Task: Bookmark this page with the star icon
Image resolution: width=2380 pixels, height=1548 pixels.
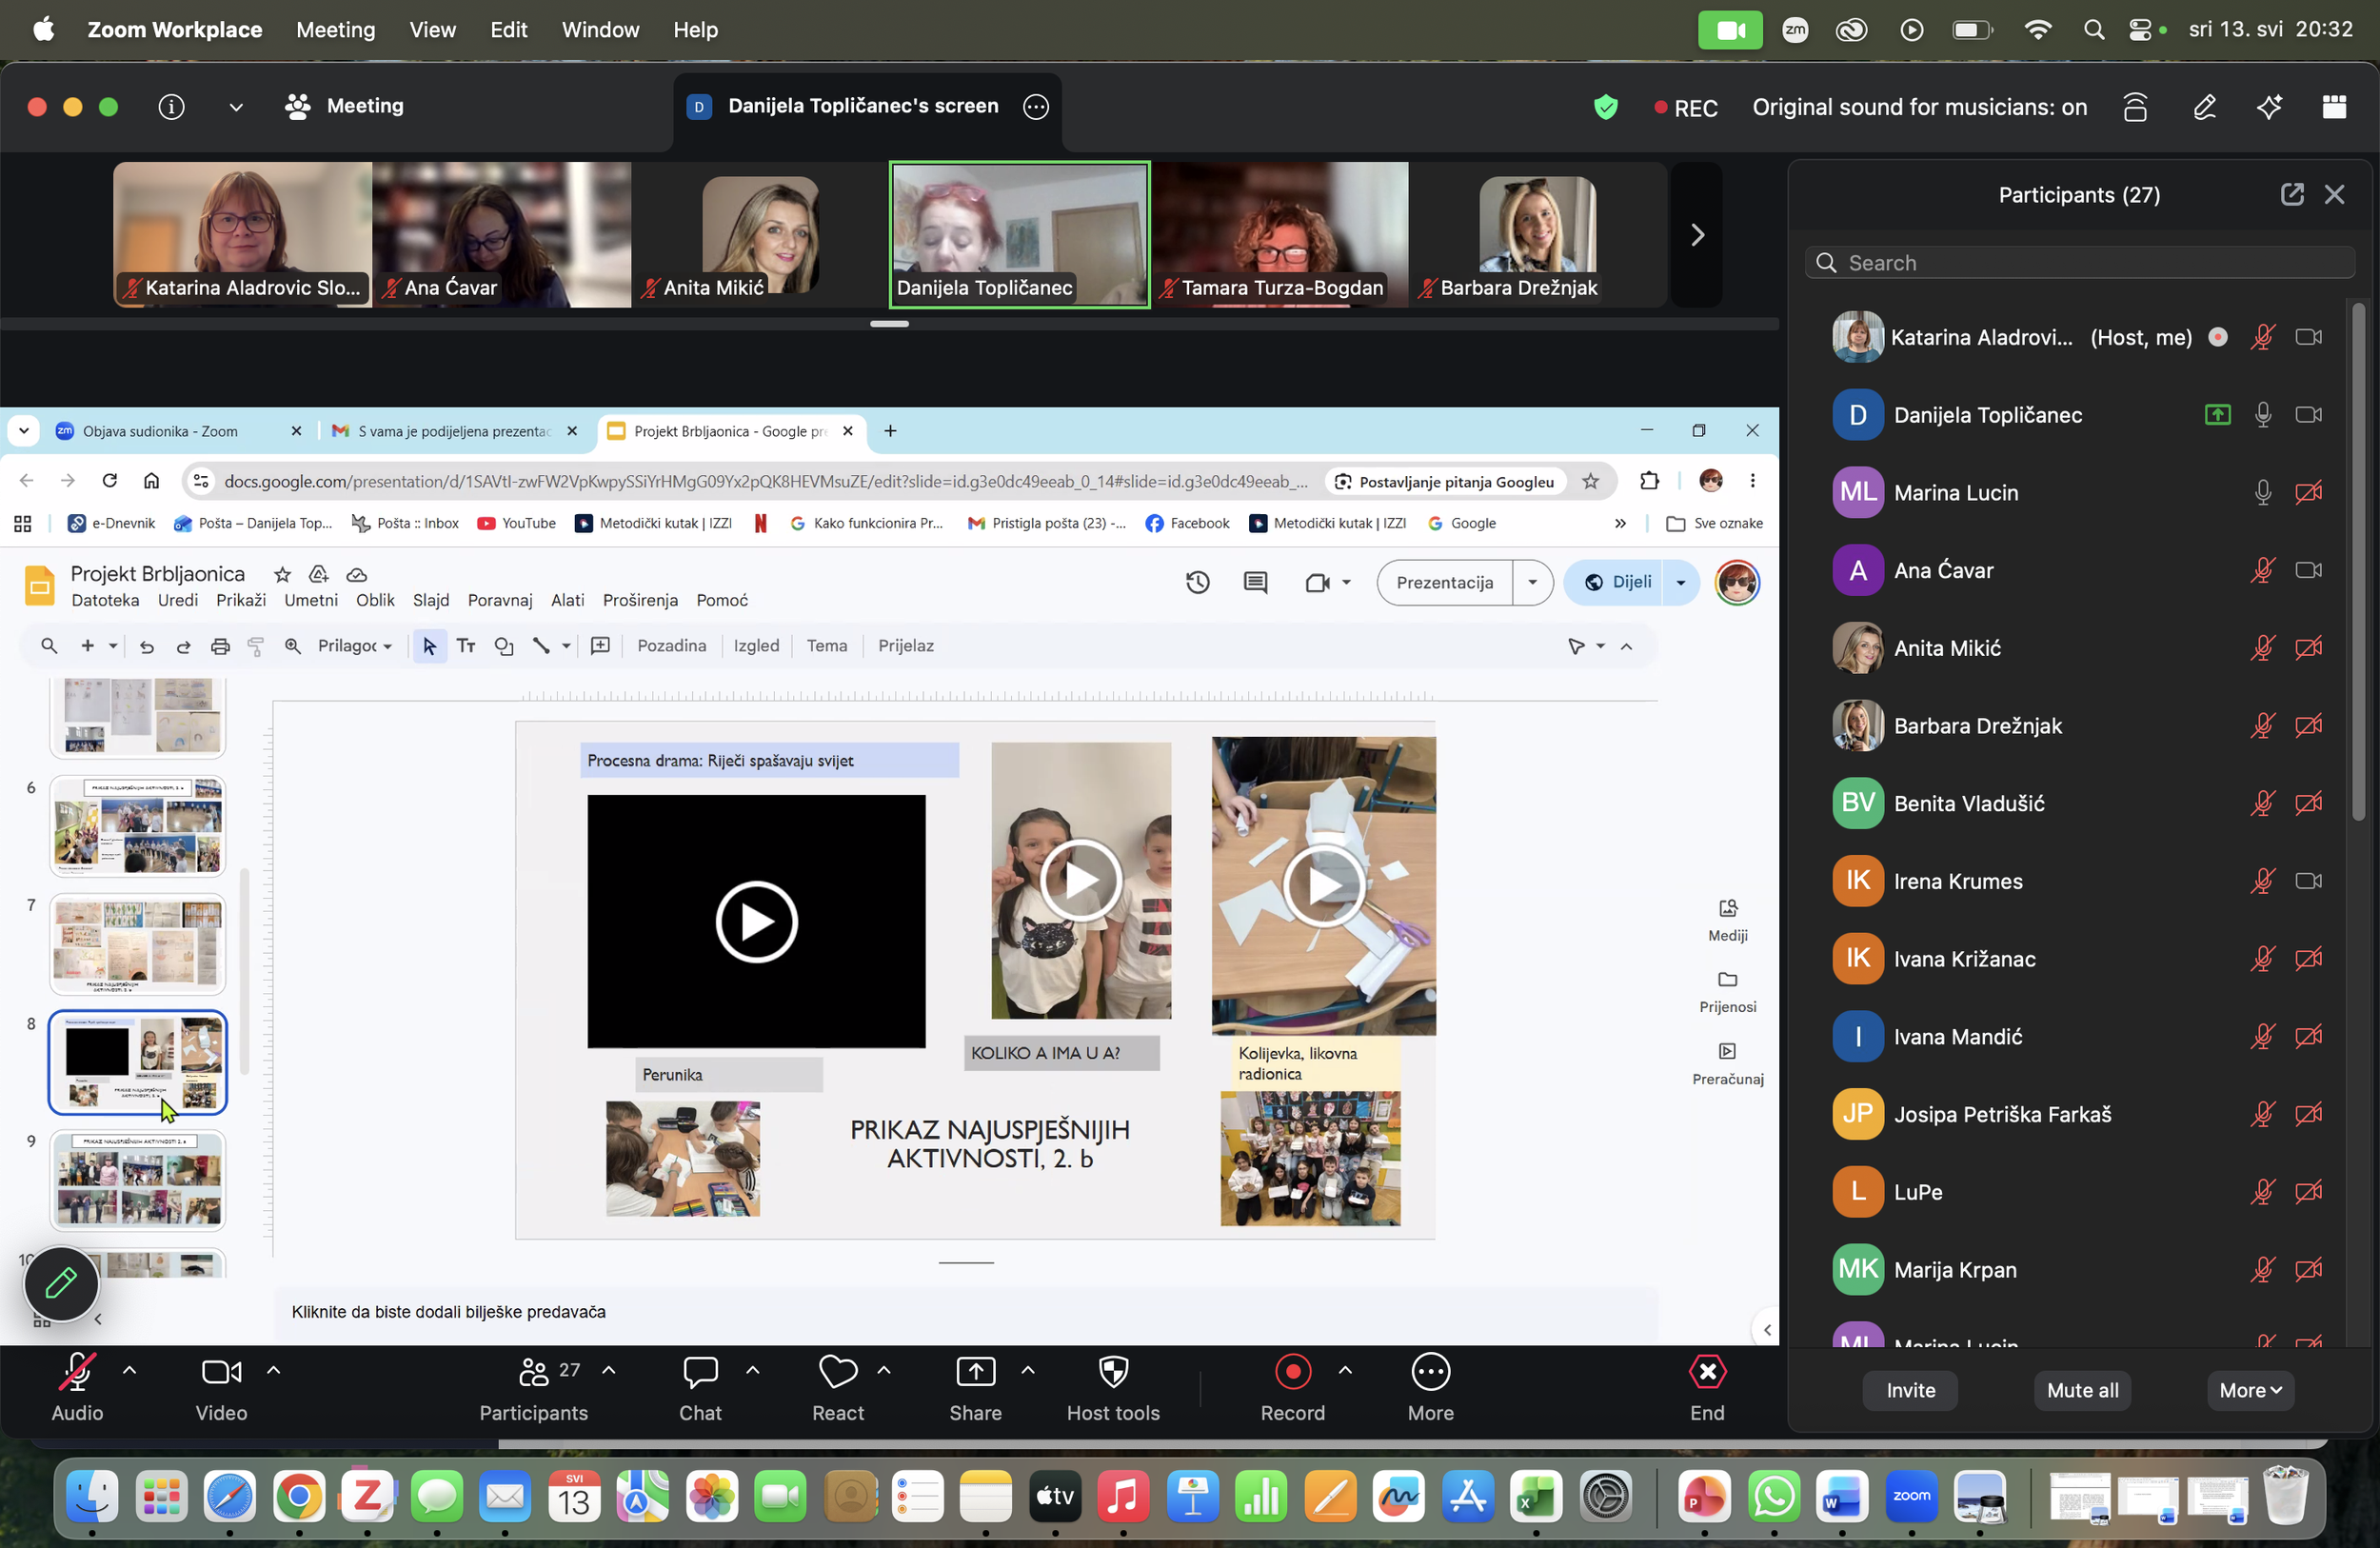Action: pos(1590,482)
